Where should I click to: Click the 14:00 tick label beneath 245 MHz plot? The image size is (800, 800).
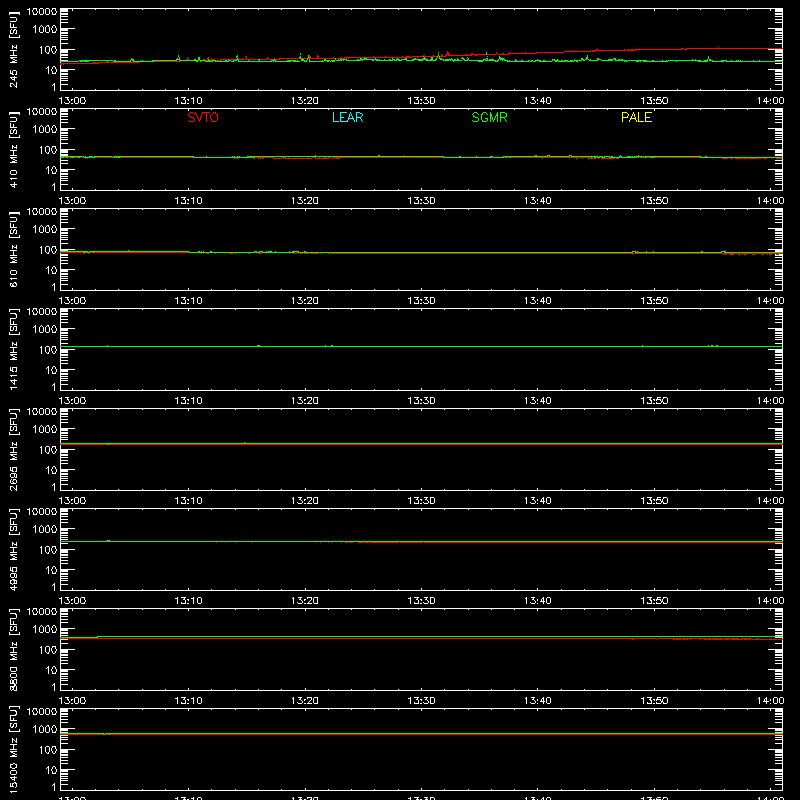click(770, 101)
